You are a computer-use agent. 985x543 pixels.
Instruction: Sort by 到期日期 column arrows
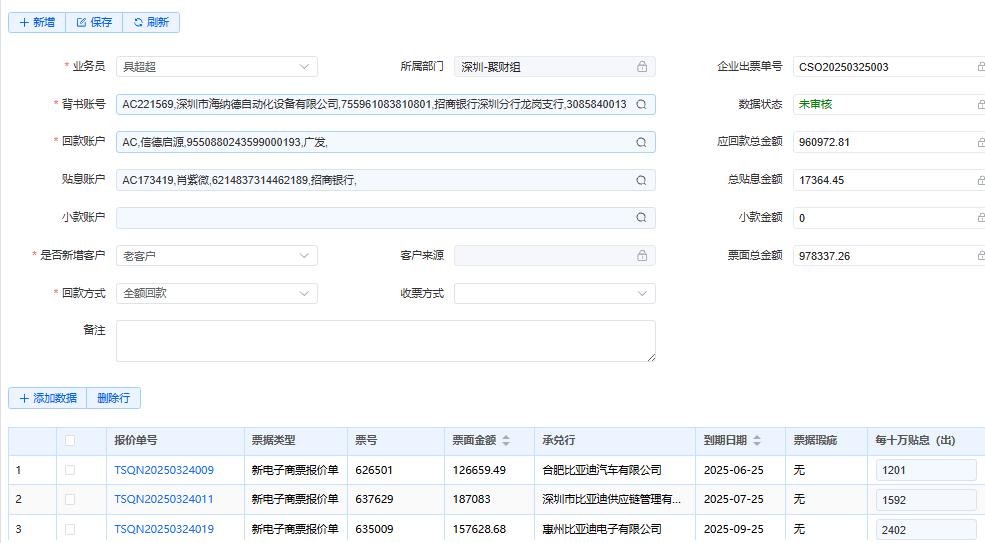point(757,441)
